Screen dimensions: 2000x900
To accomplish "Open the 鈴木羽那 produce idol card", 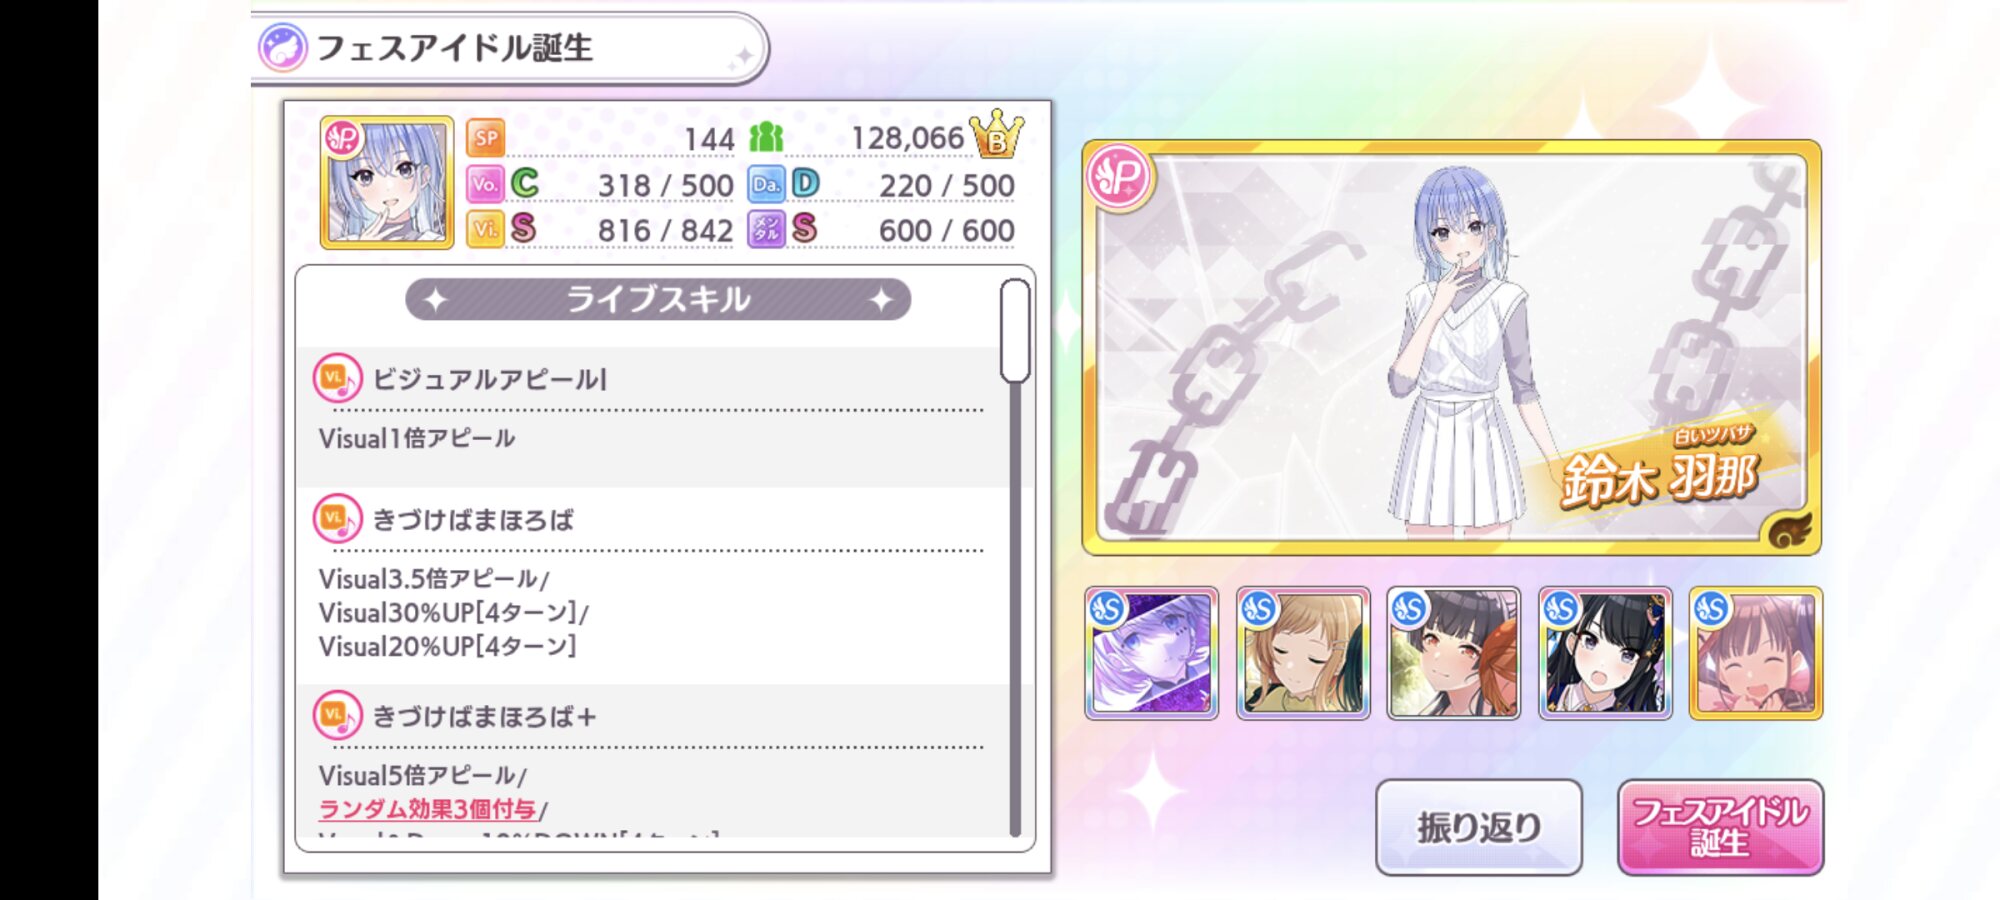I will click(x=1451, y=348).
